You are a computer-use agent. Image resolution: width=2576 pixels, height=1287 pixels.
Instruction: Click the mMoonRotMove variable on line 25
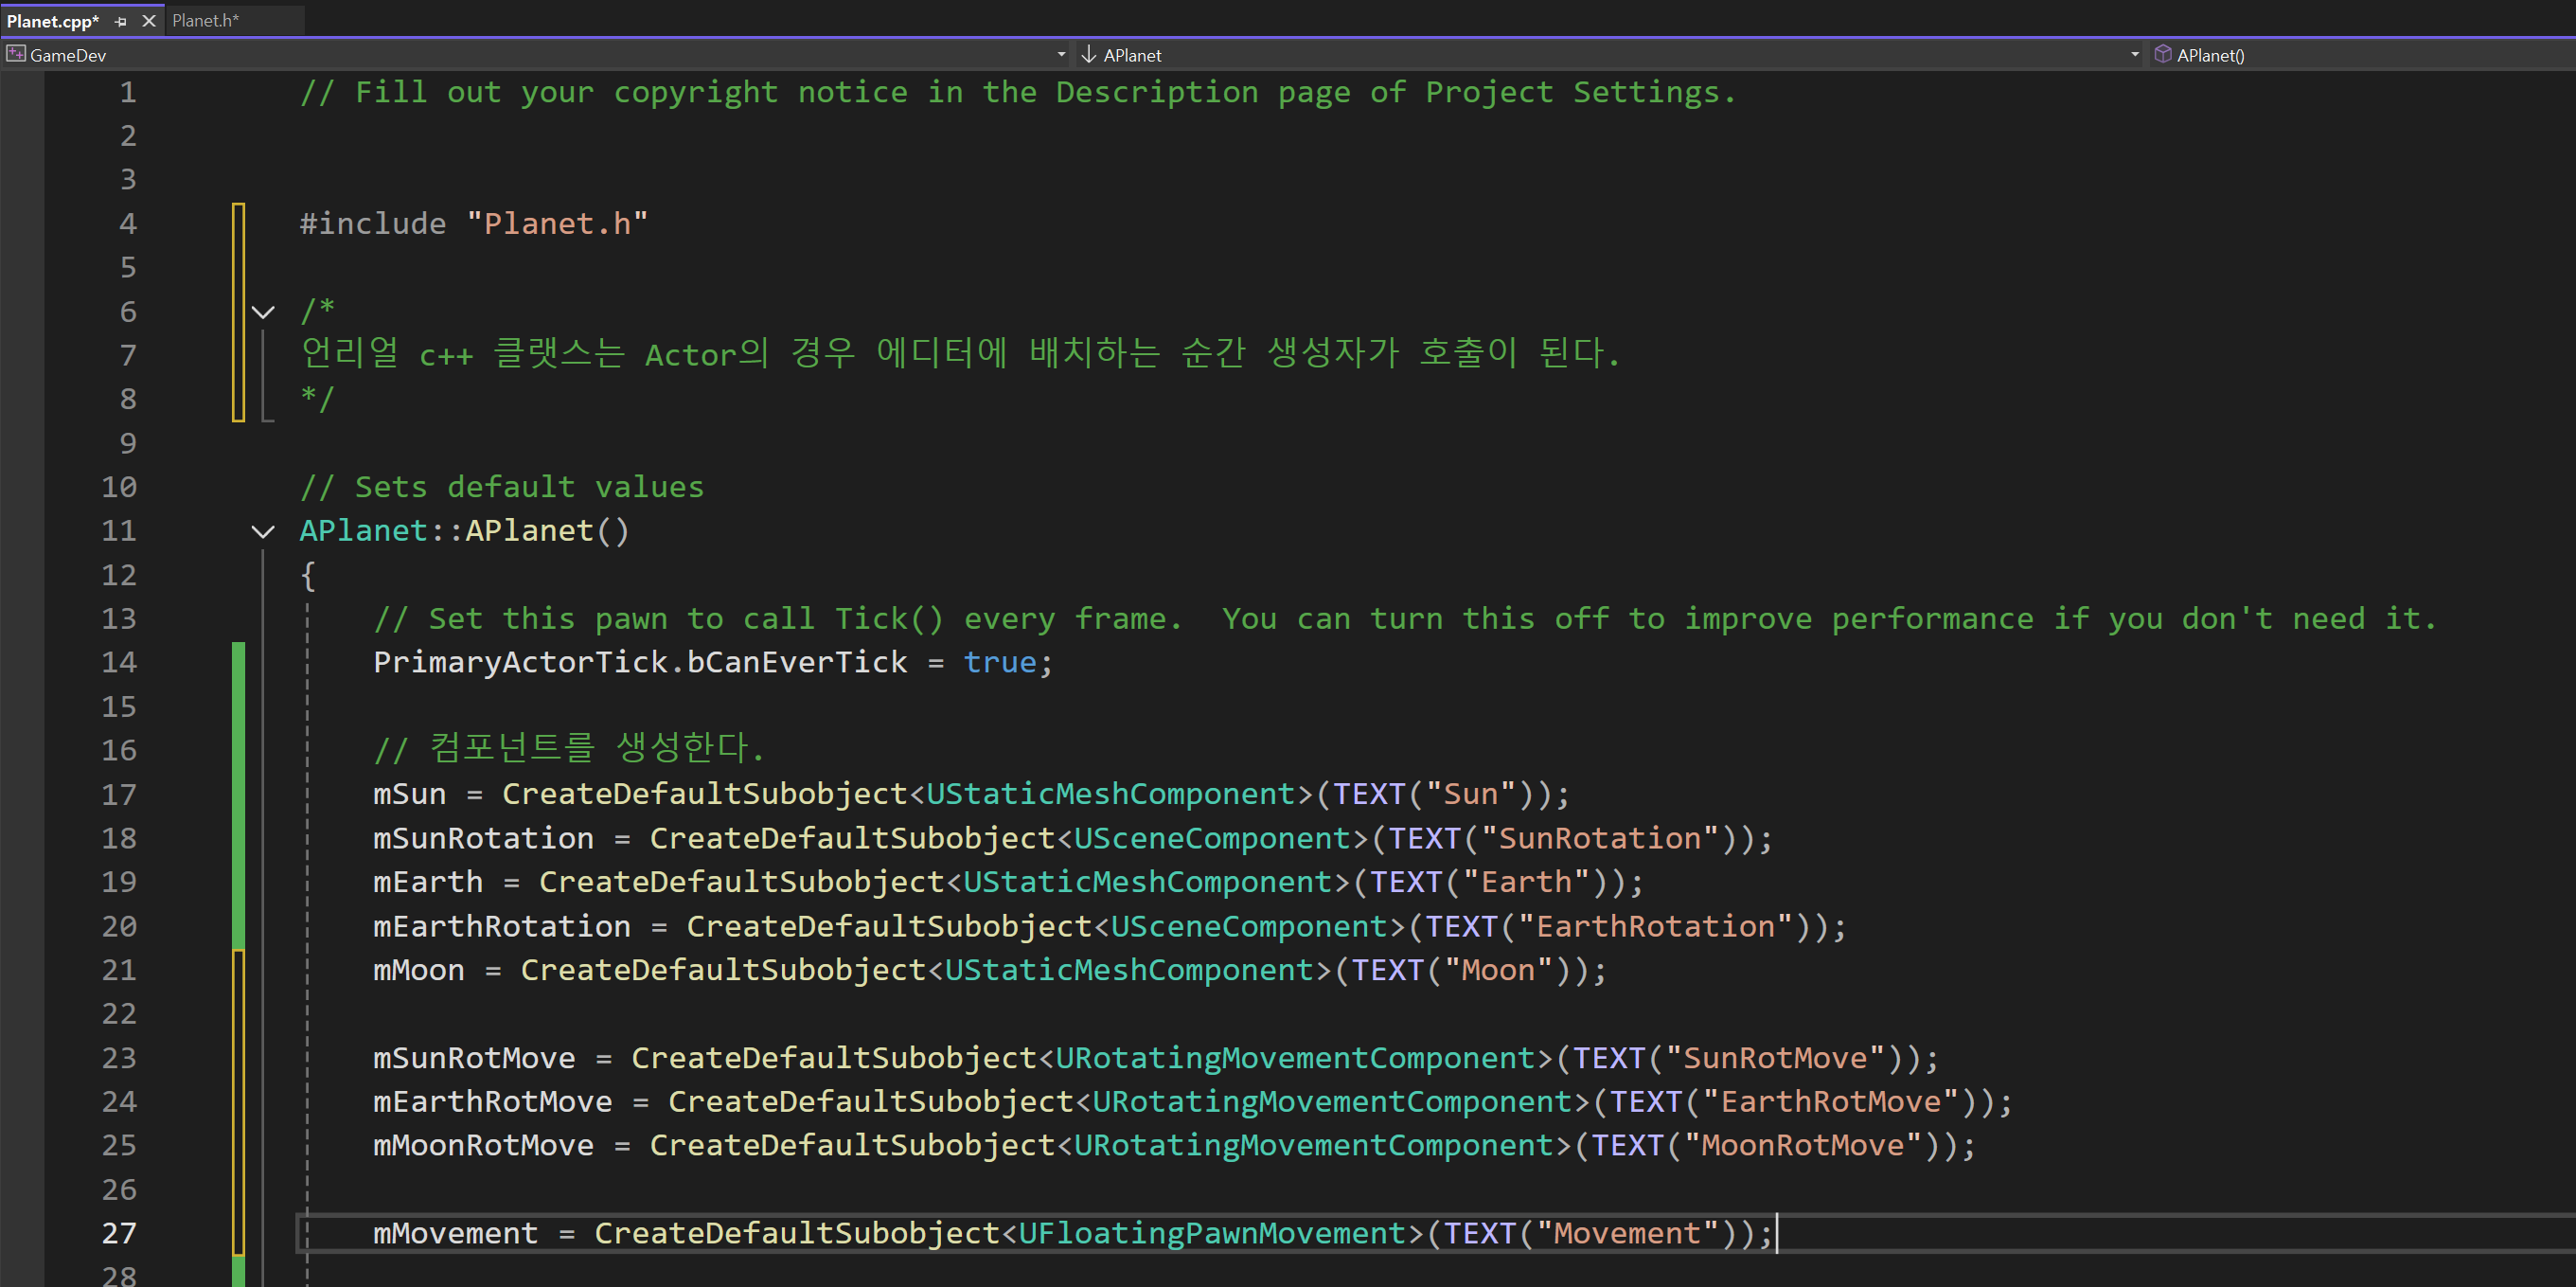point(483,1145)
